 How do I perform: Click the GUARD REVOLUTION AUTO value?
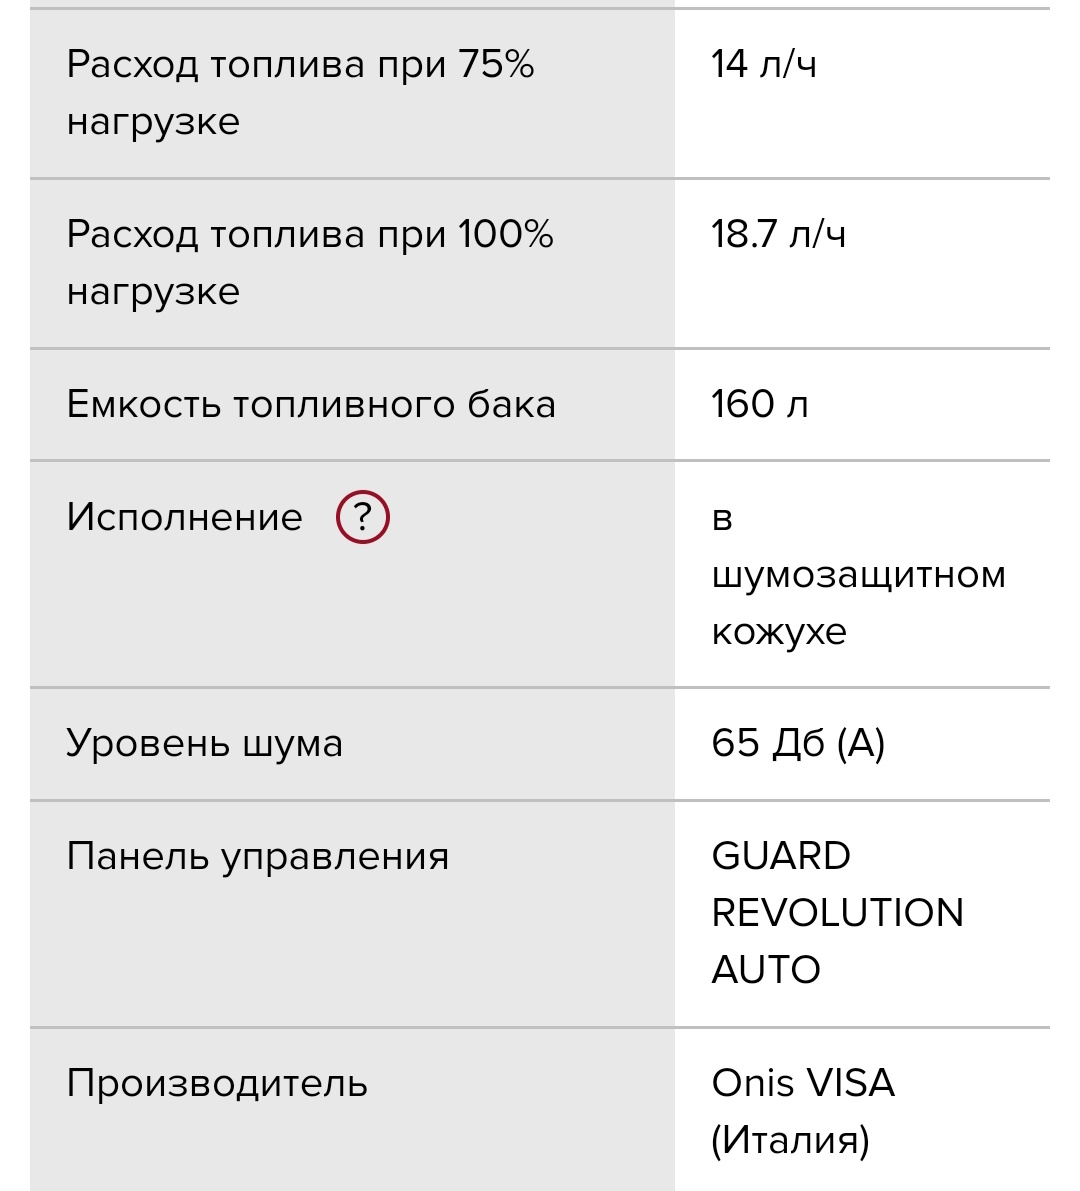[x=837, y=912]
